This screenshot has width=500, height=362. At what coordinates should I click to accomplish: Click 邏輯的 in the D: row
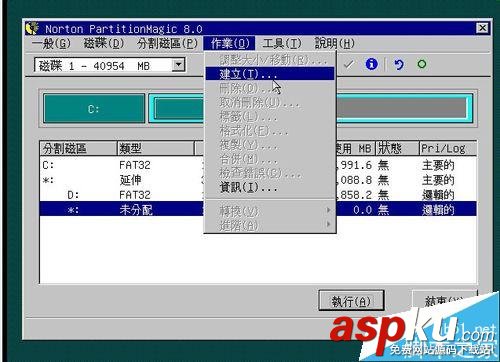(438, 195)
